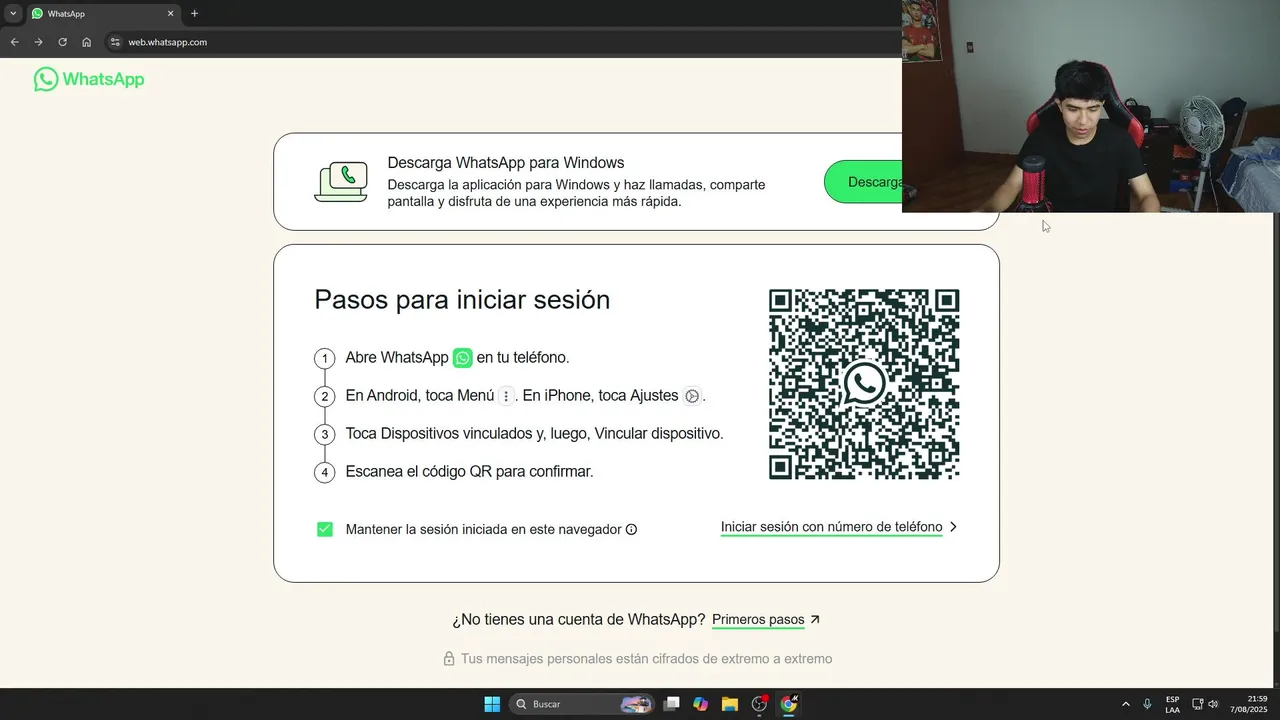Viewport: 1280px width, 720px height.
Task: Click the Descargar button for Windows app
Action: tap(863, 182)
